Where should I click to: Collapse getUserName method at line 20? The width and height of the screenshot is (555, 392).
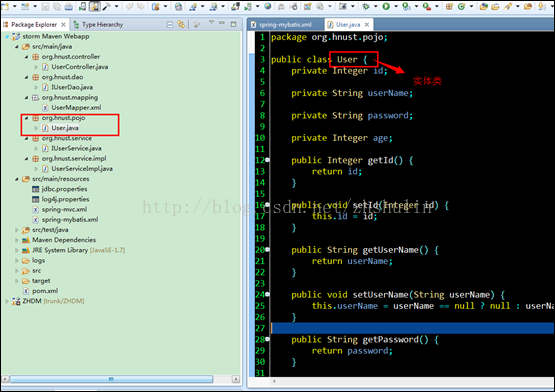pos(268,250)
